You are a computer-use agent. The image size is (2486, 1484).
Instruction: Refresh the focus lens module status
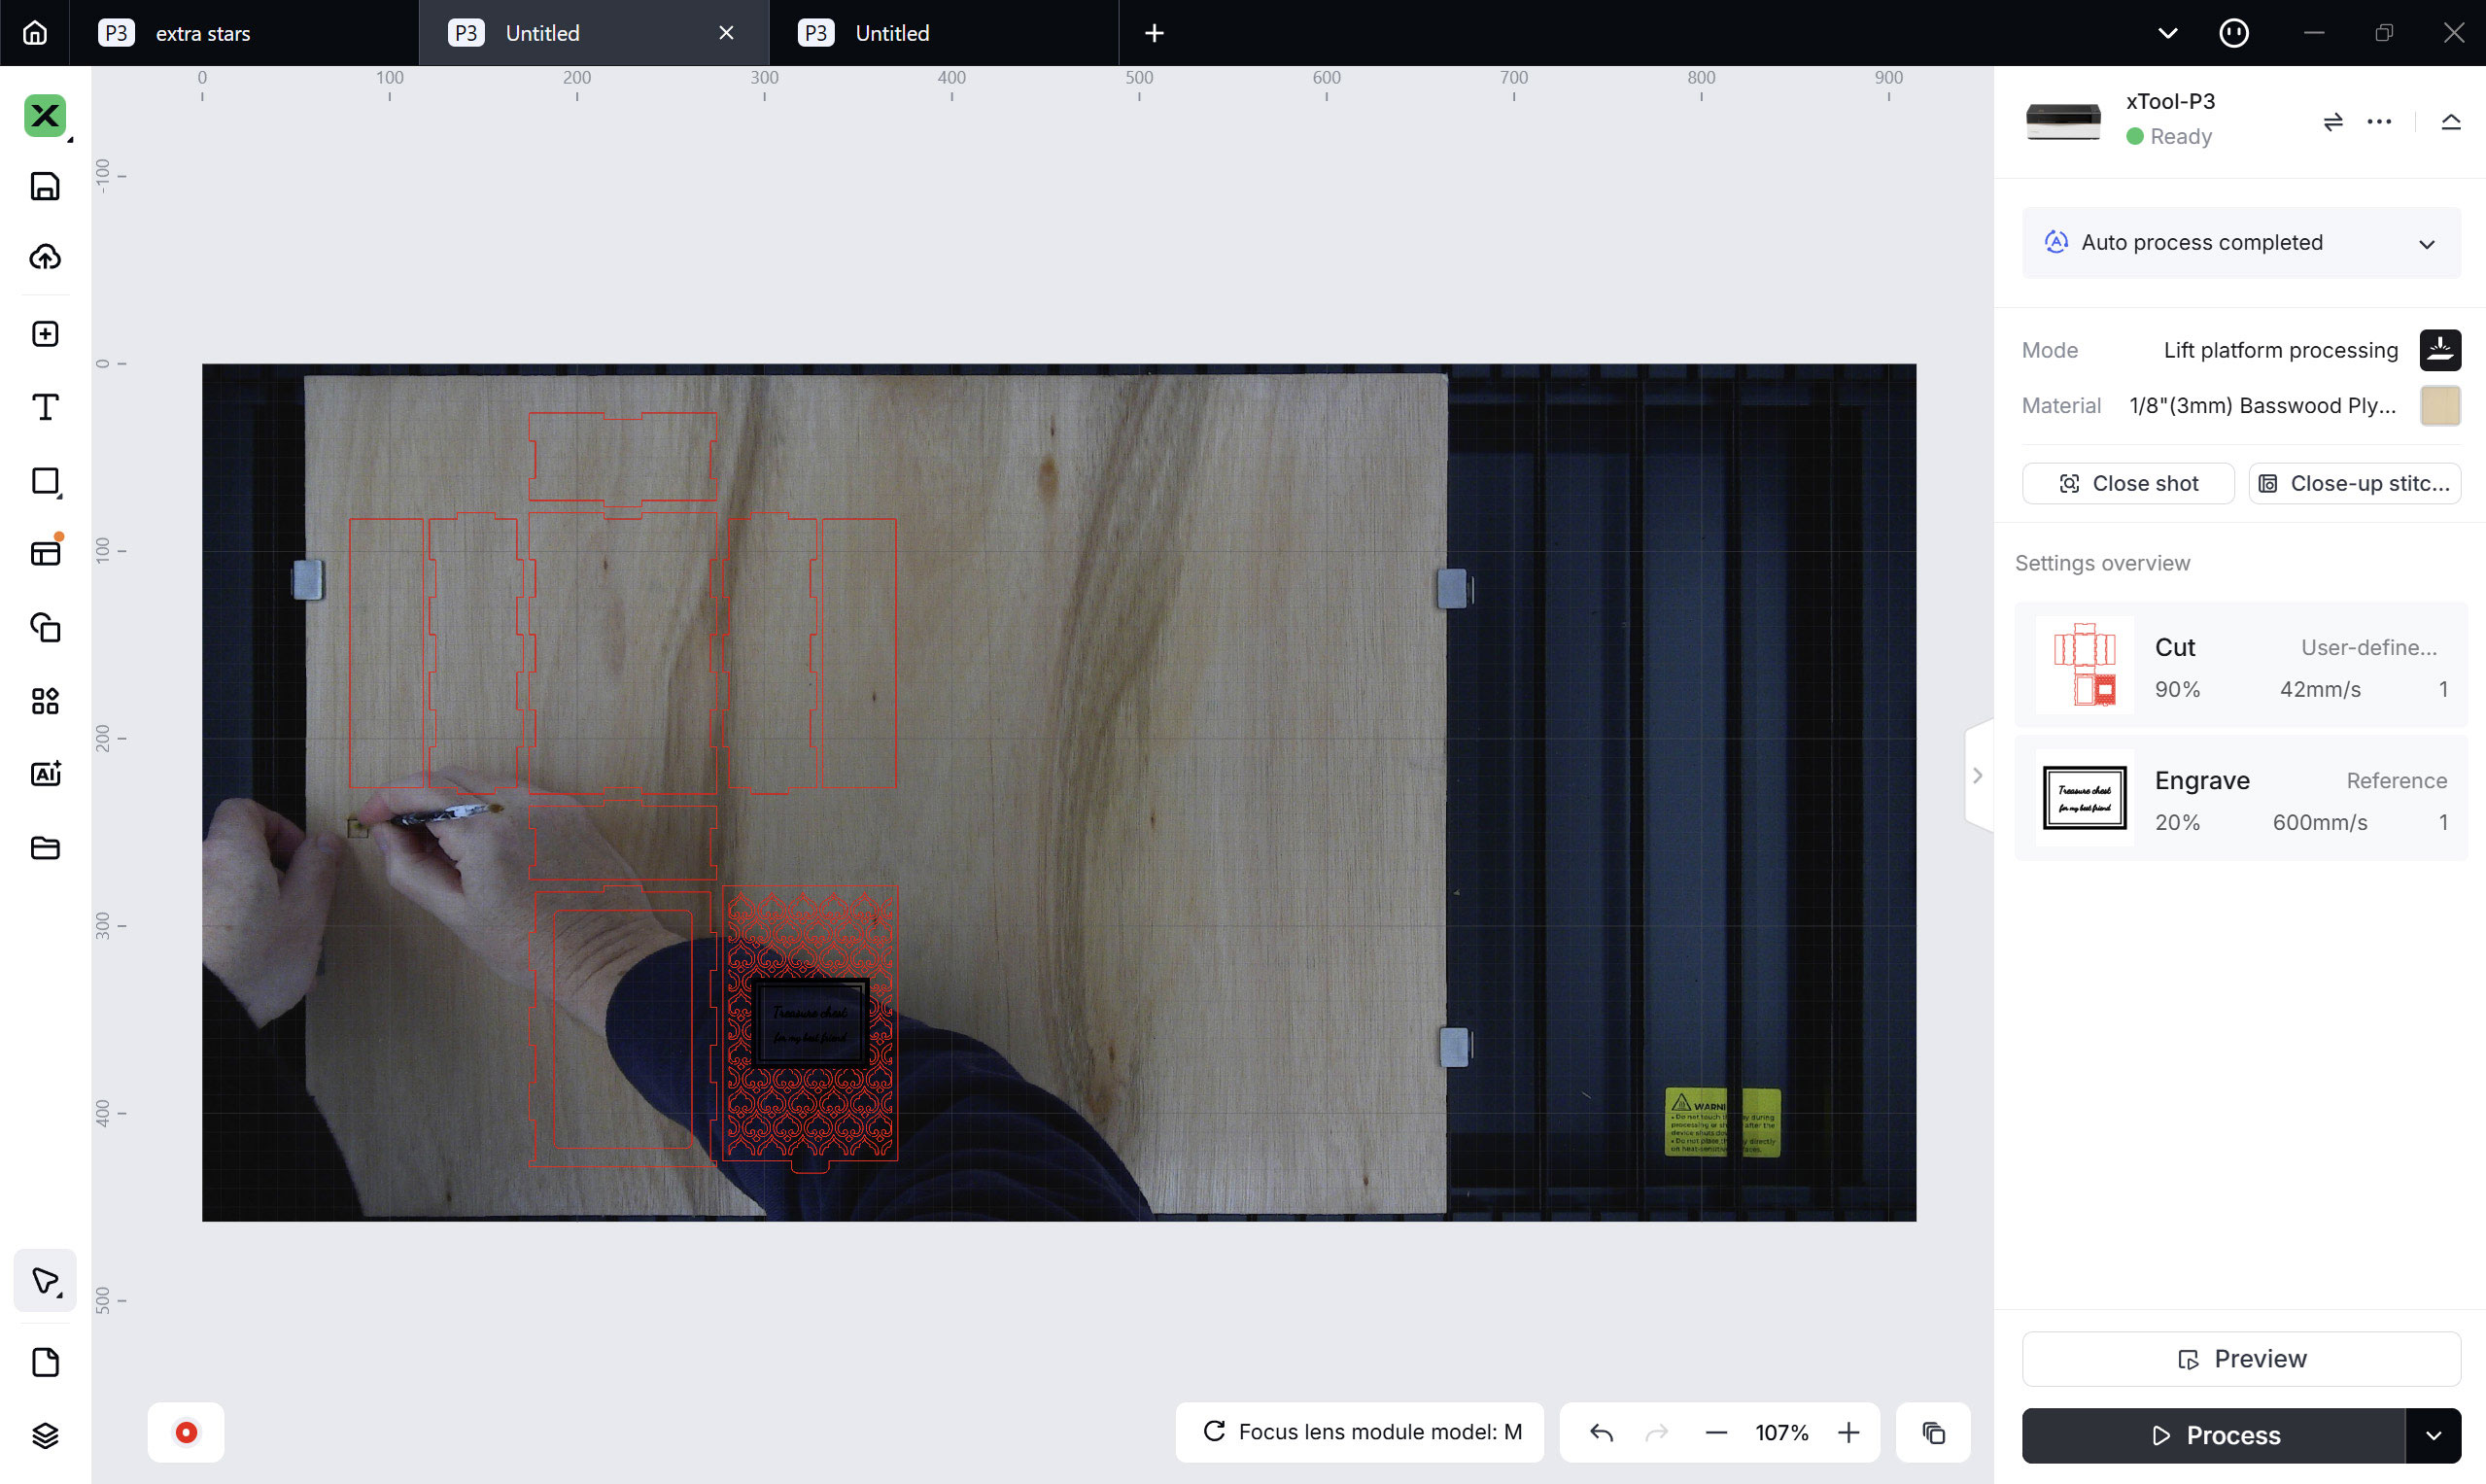[x=1215, y=1432]
